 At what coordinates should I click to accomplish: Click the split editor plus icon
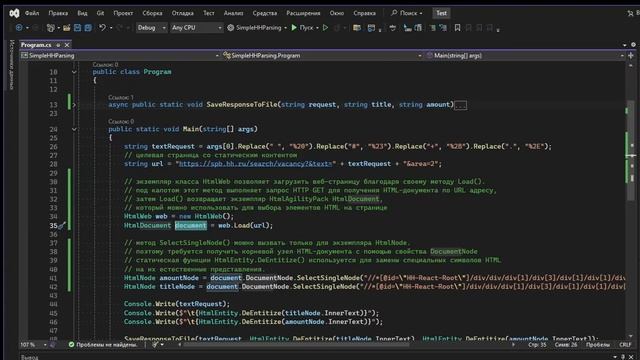pyautogui.click(x=631, y=56)
